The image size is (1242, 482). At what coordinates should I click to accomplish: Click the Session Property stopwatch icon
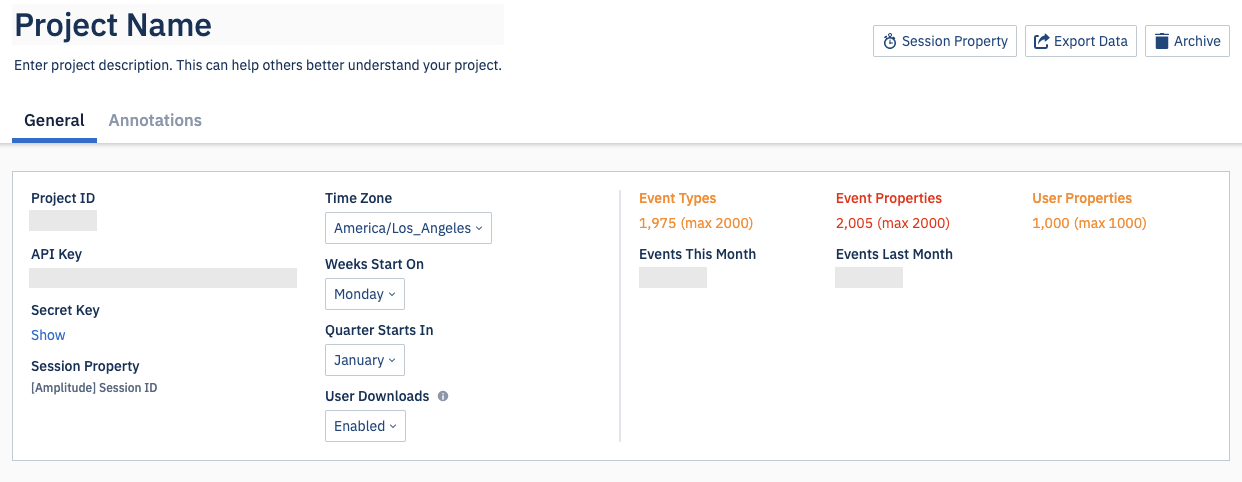889,42
